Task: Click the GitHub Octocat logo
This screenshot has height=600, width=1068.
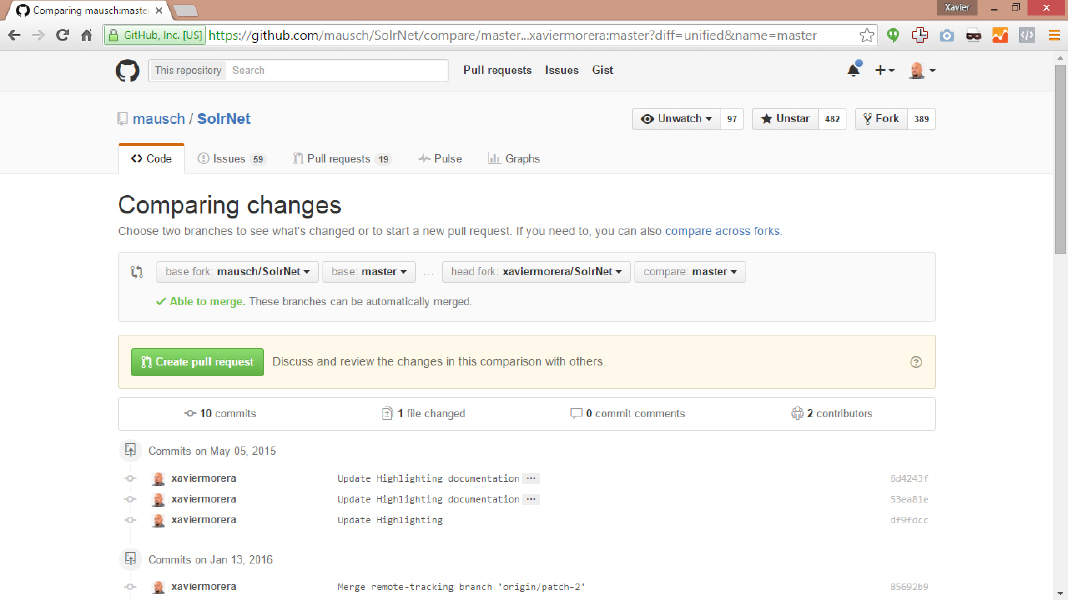Action: (127, 70)
